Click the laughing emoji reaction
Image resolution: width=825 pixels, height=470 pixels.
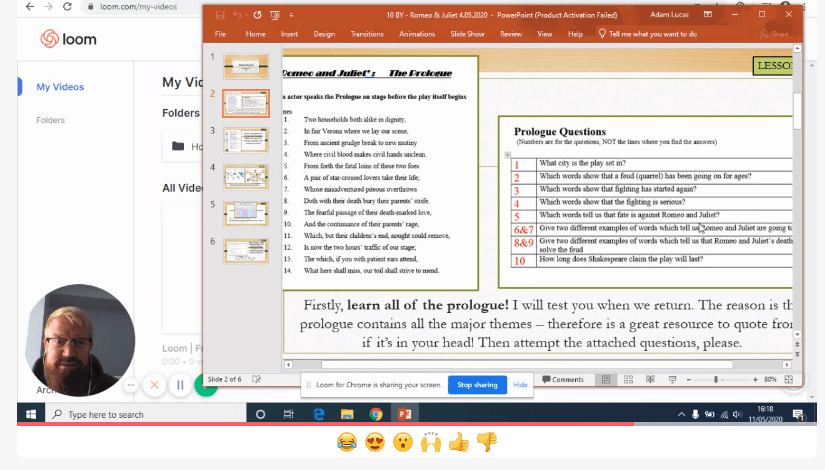[346, 441]
